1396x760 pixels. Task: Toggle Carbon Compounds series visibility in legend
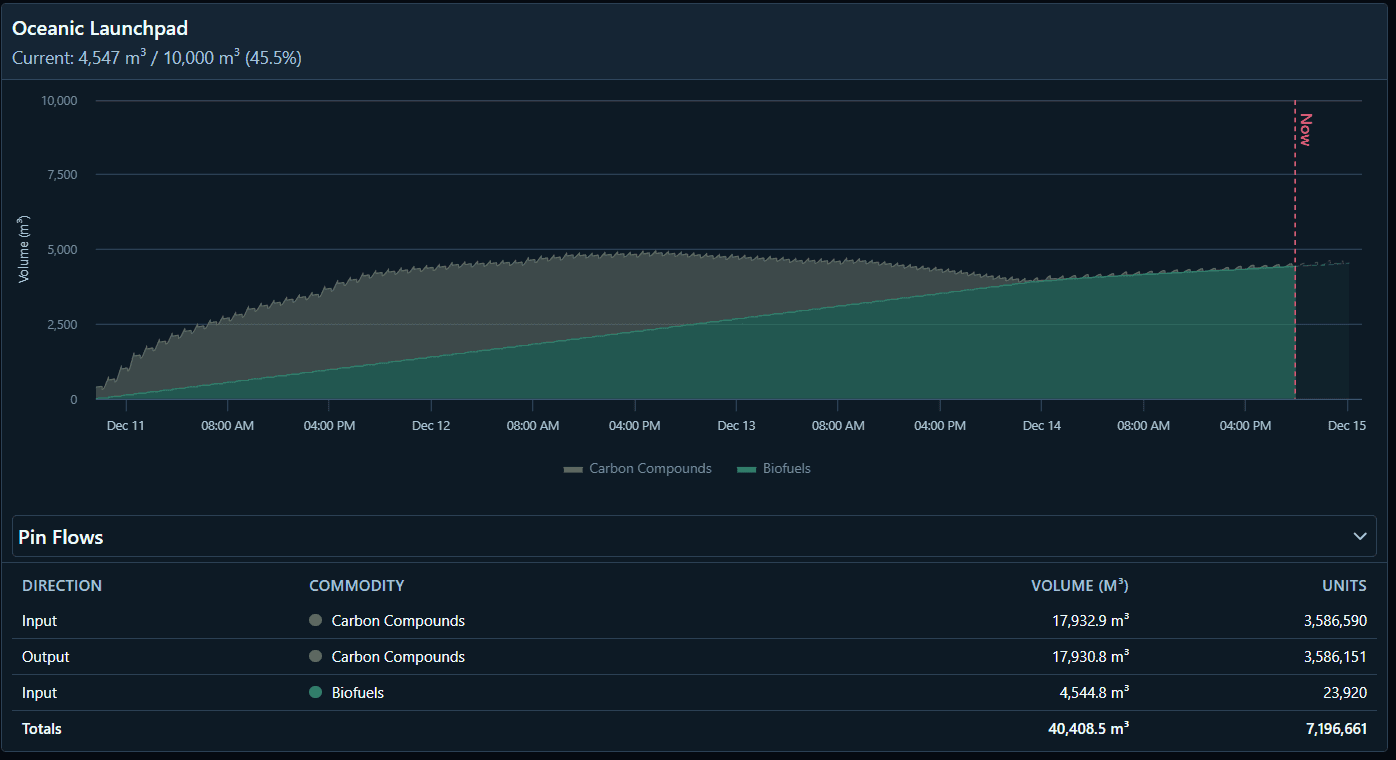[x=637, y=468]
